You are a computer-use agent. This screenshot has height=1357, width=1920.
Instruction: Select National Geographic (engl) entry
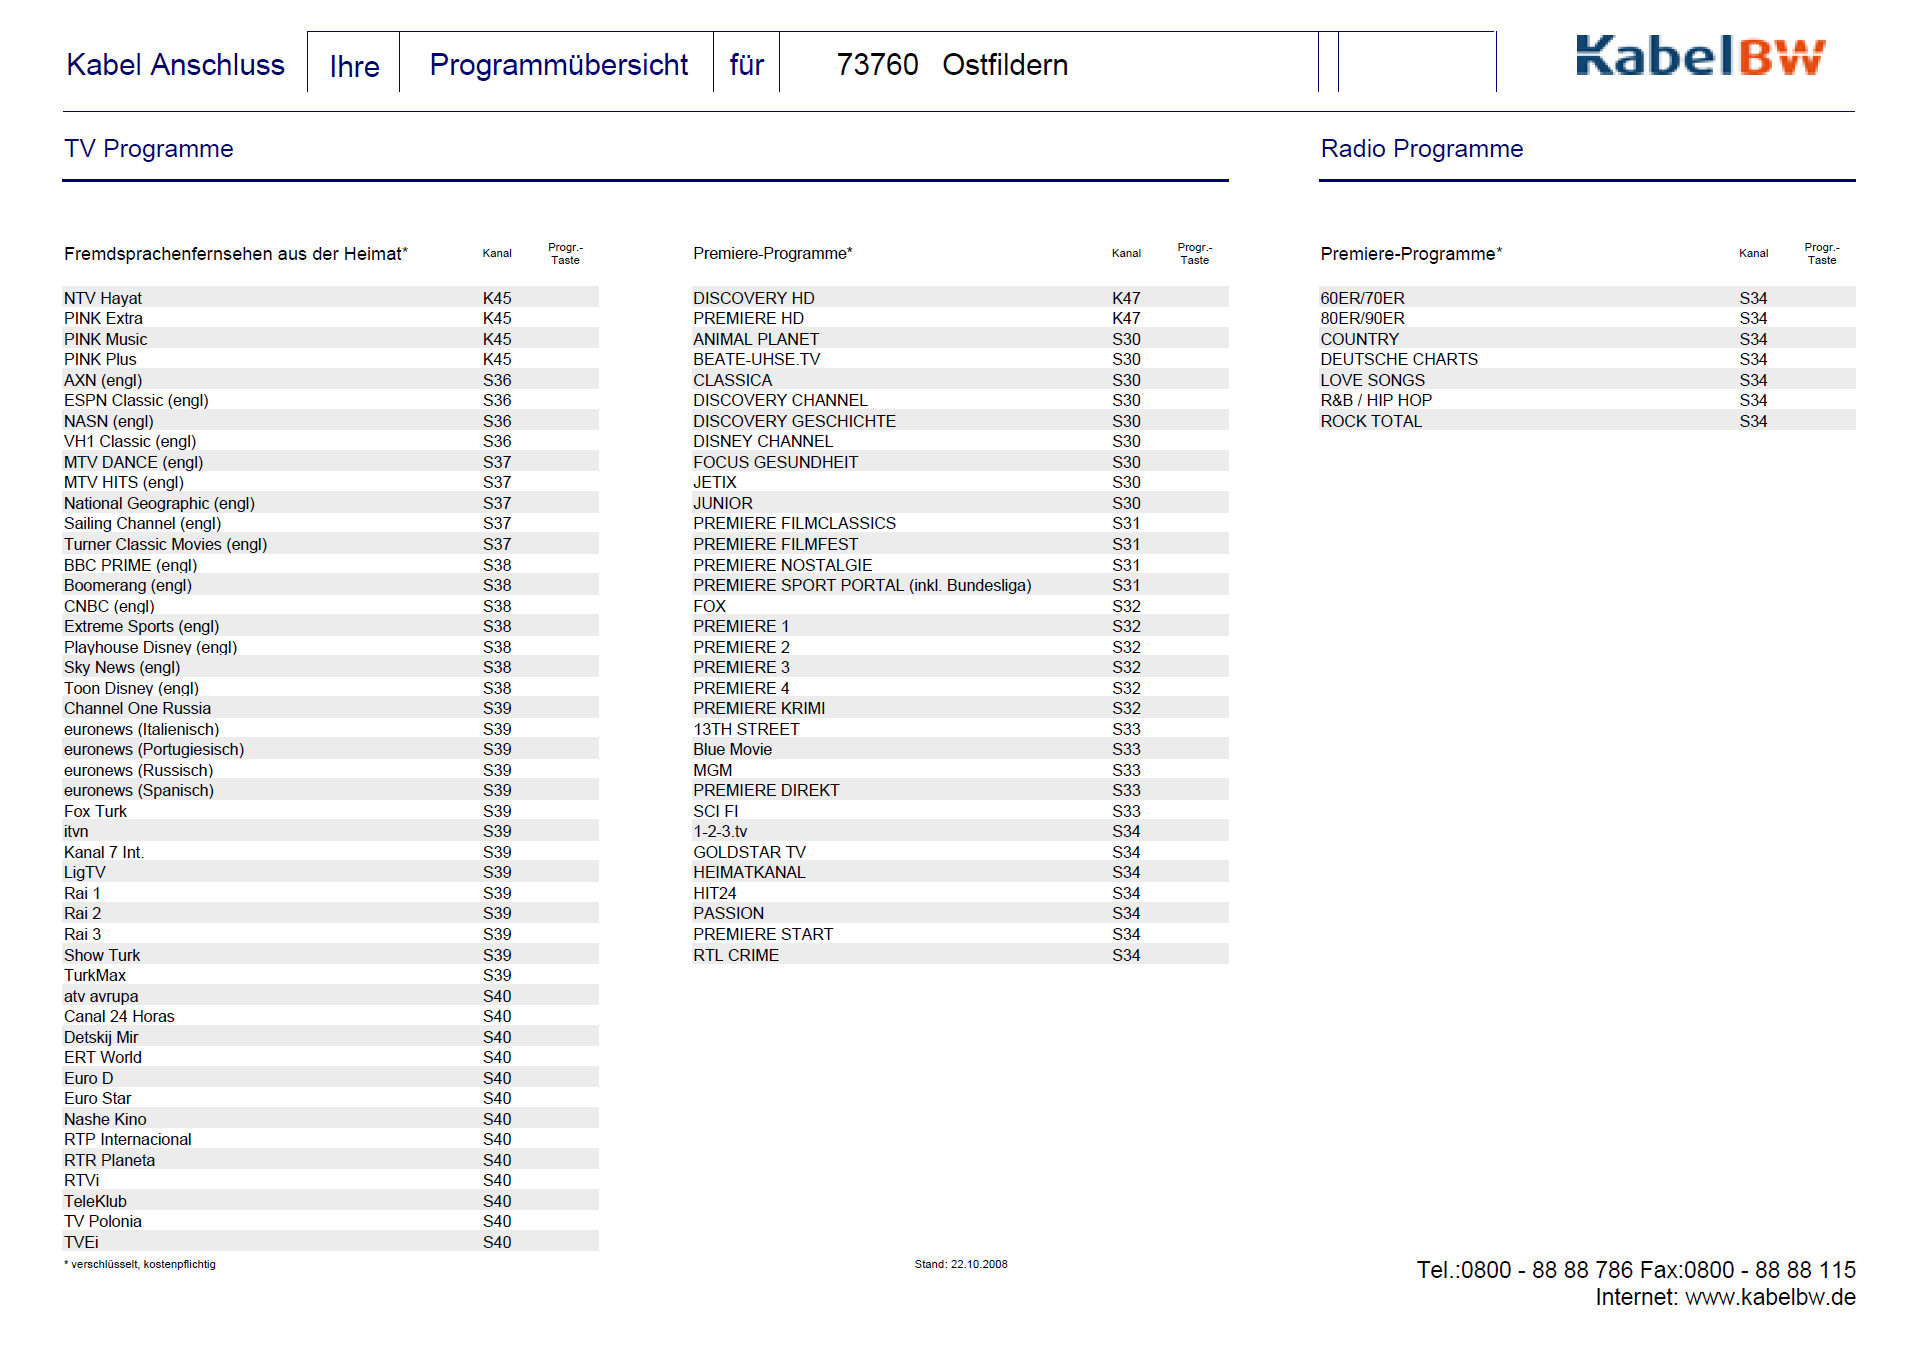tap(159, 503)
